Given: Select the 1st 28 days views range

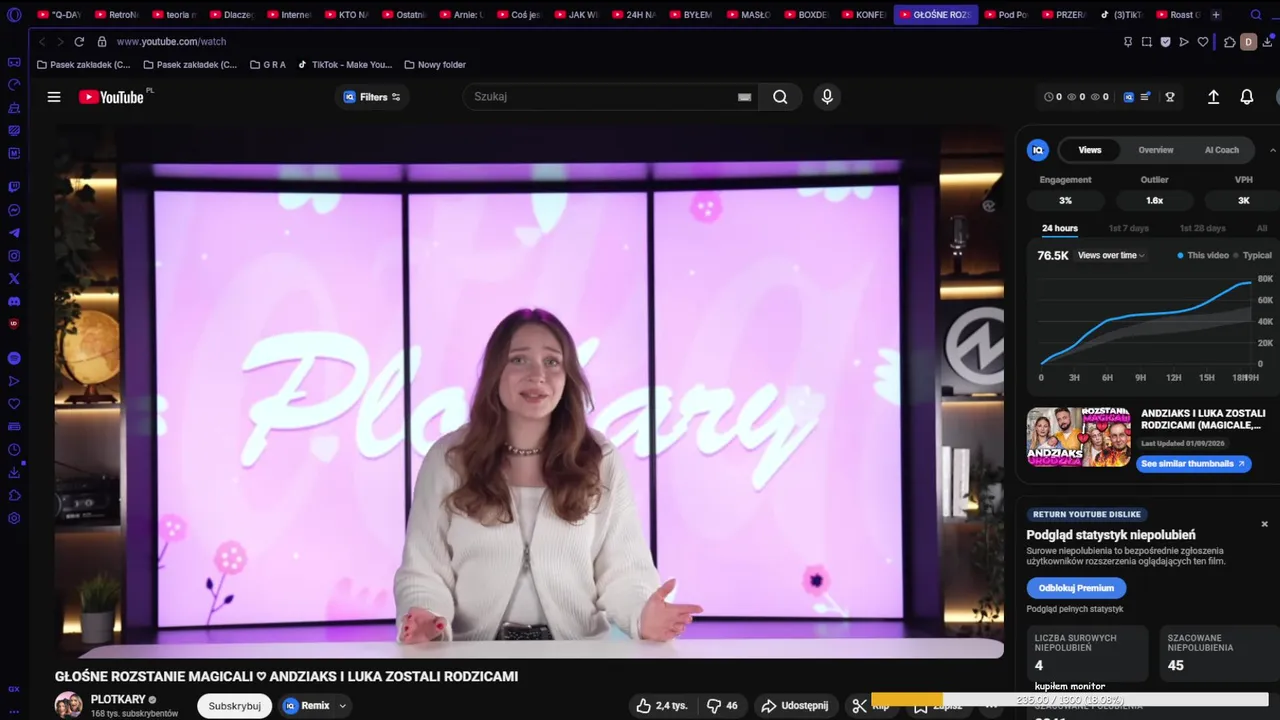Looking at the screenshot, I should [1203, 228].
